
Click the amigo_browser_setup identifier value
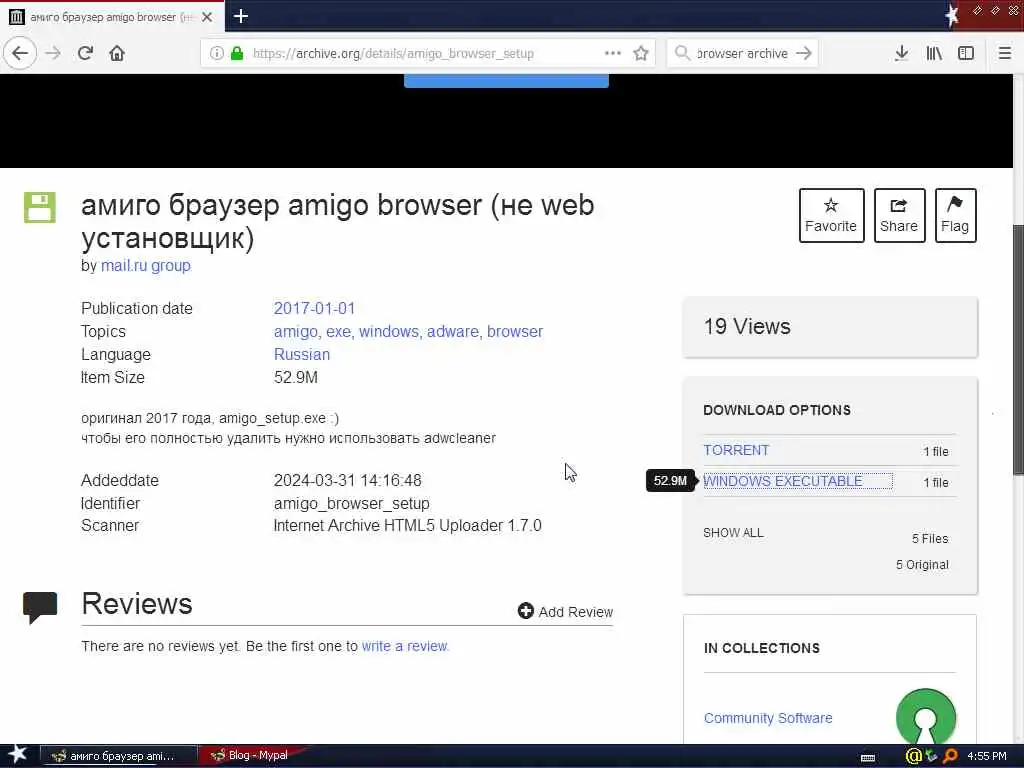[x=351, y=504]
